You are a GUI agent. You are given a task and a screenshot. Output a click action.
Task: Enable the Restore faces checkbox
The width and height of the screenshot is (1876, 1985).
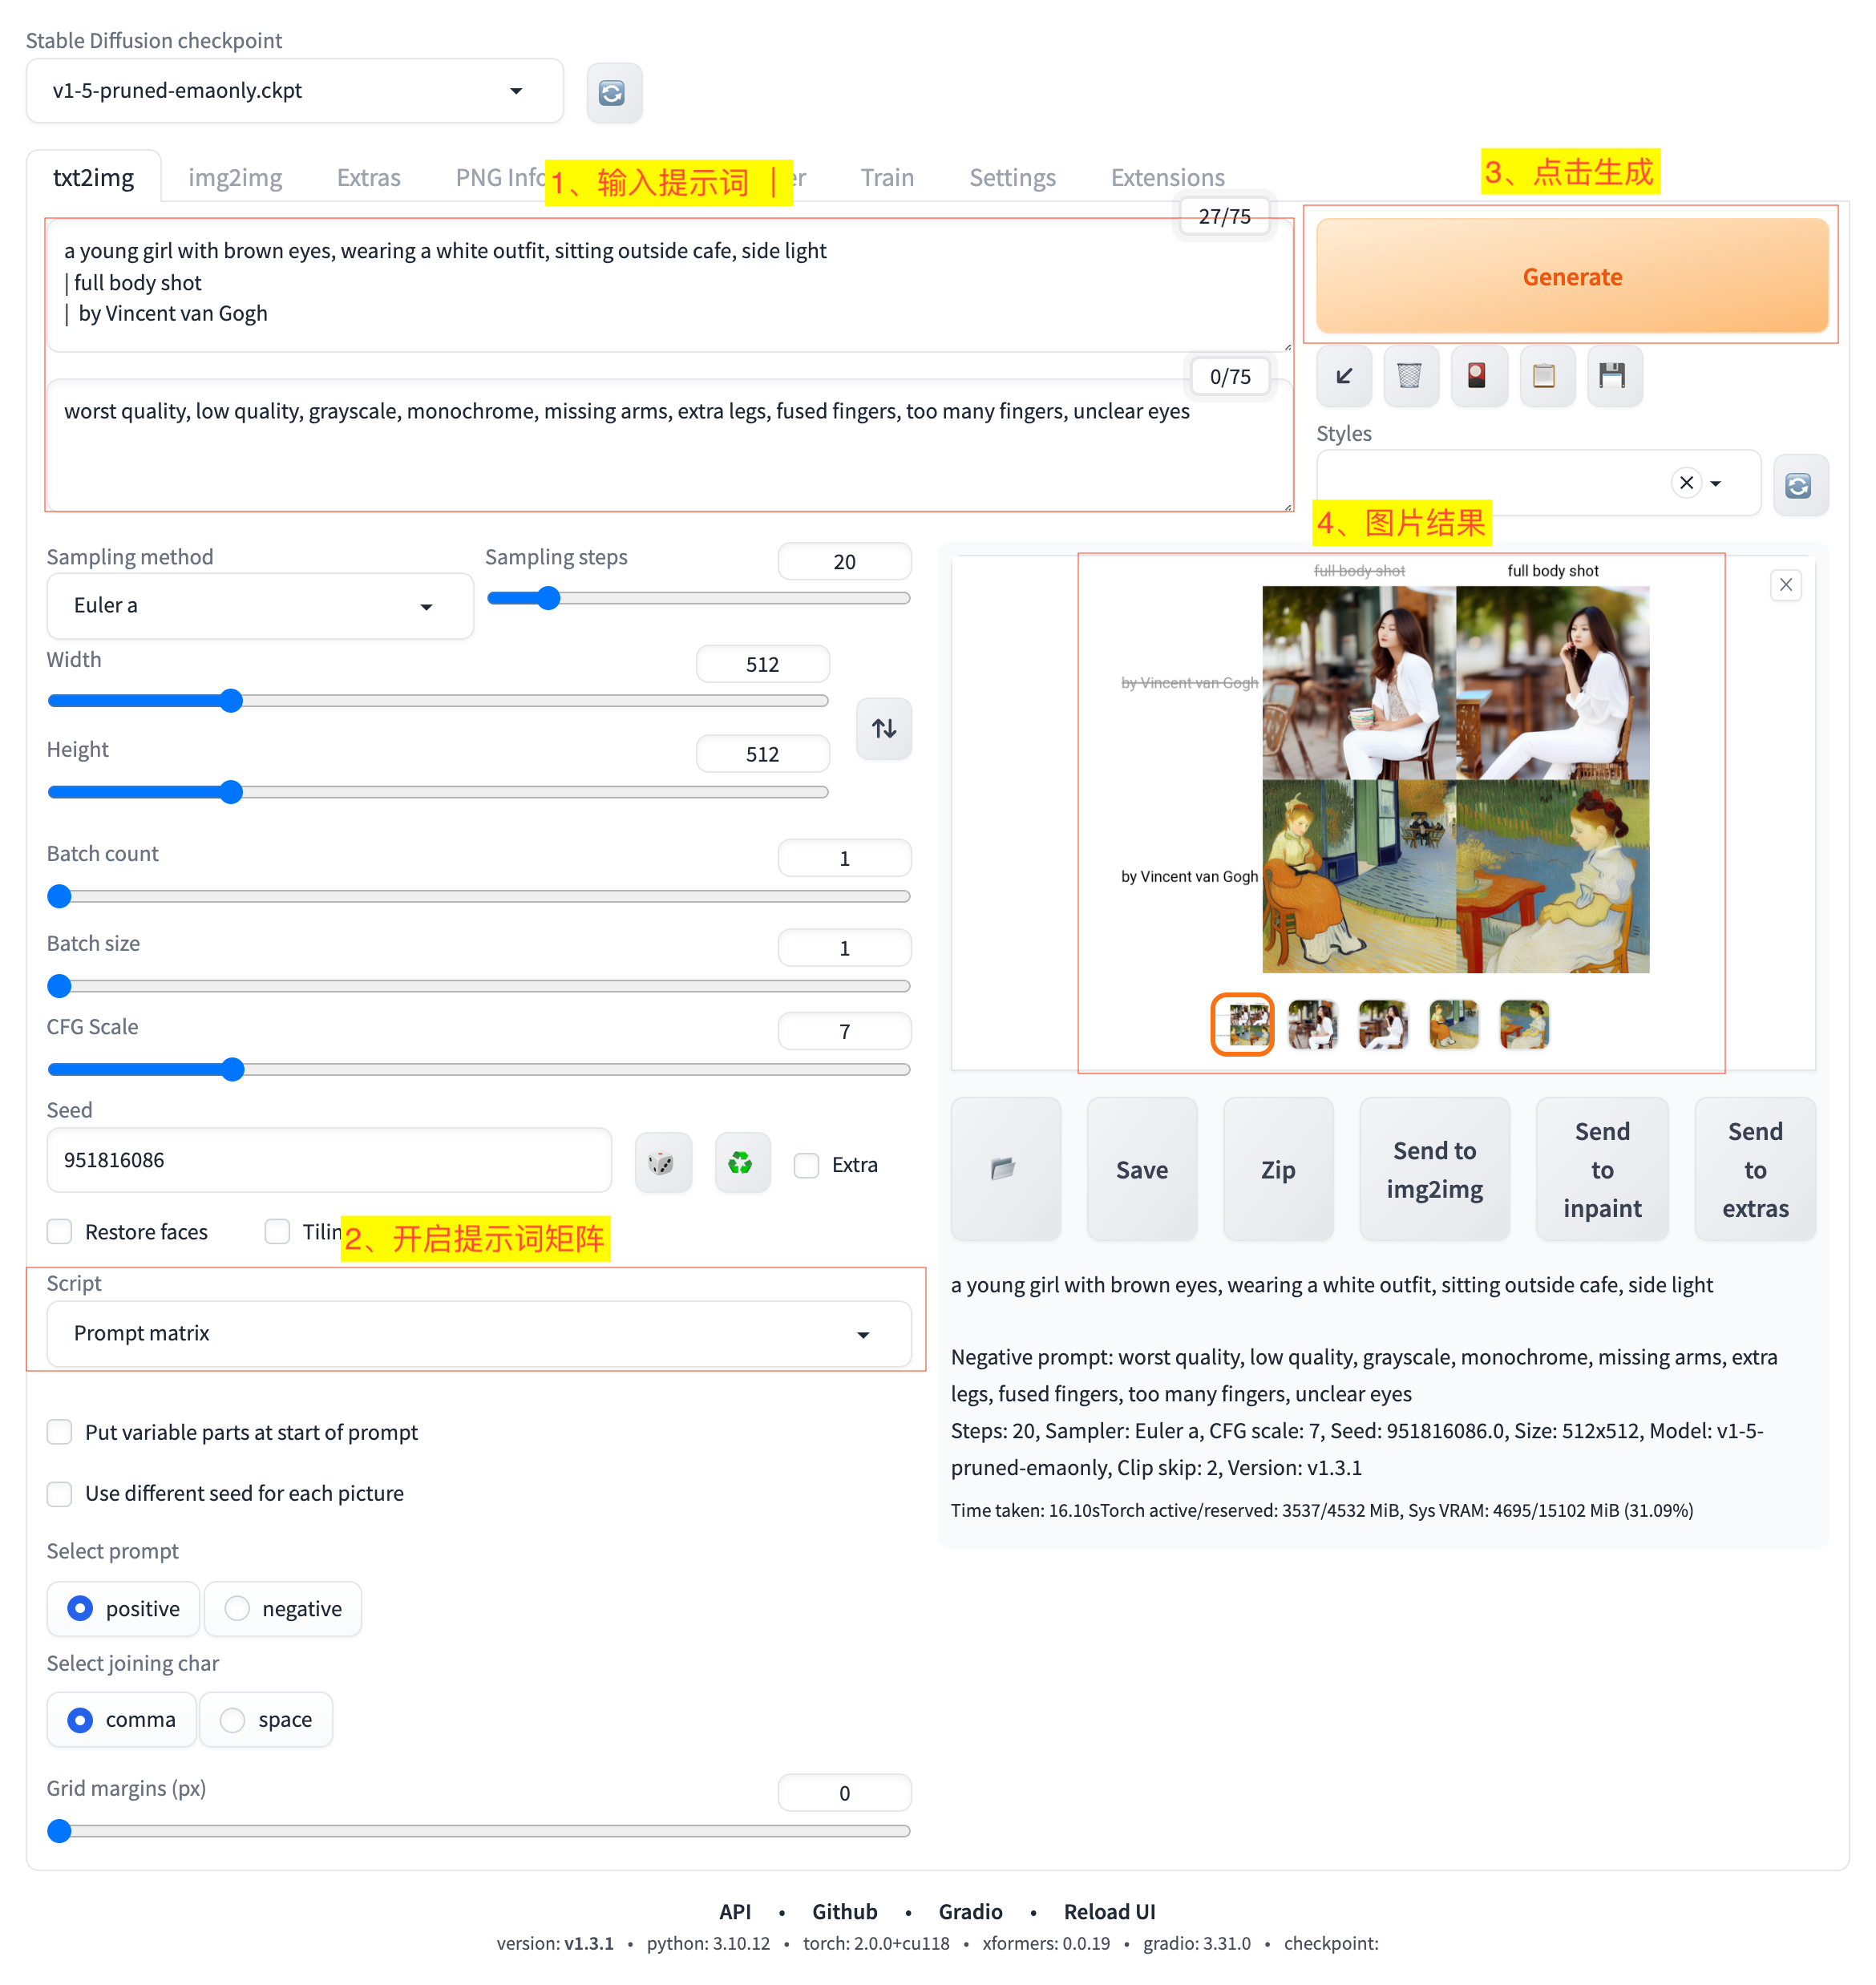pyautogui.click(x=61, y=1231)
